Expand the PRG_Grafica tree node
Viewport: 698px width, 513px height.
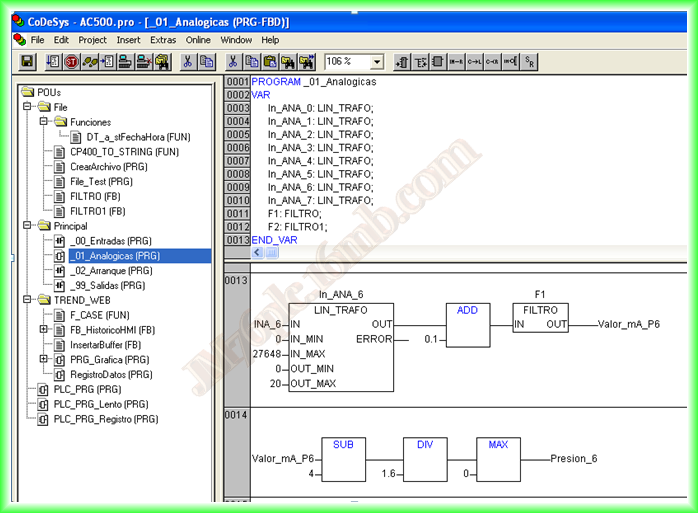43,359
